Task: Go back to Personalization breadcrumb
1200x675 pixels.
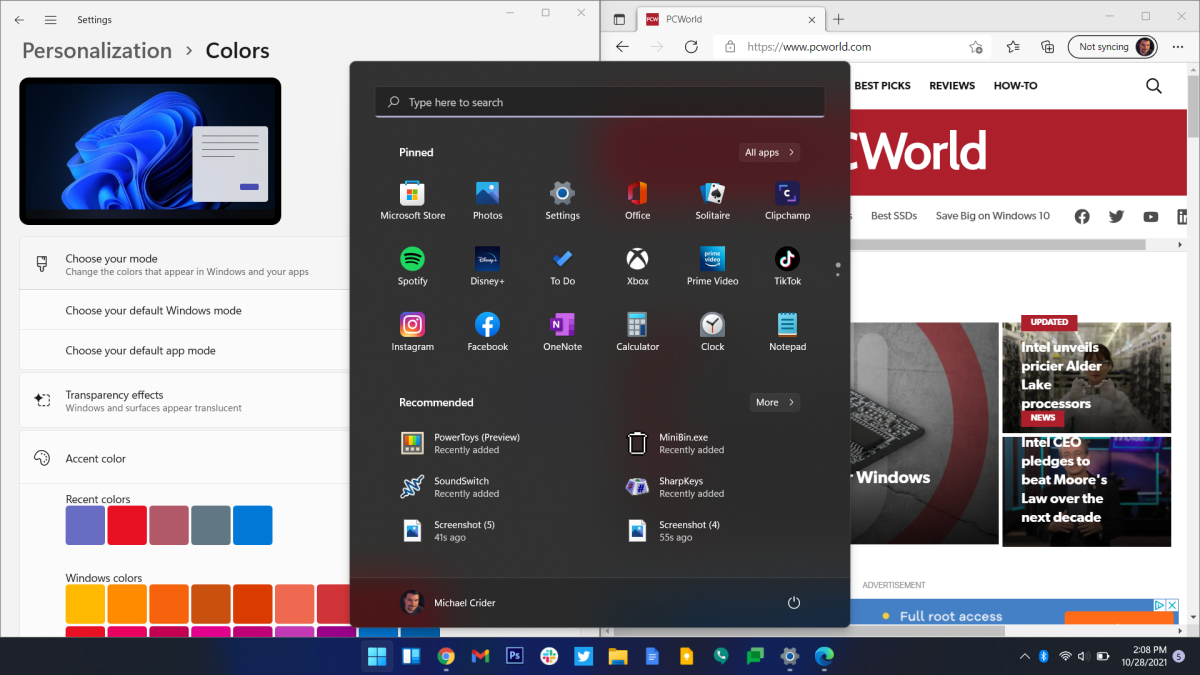Action: 97,50
